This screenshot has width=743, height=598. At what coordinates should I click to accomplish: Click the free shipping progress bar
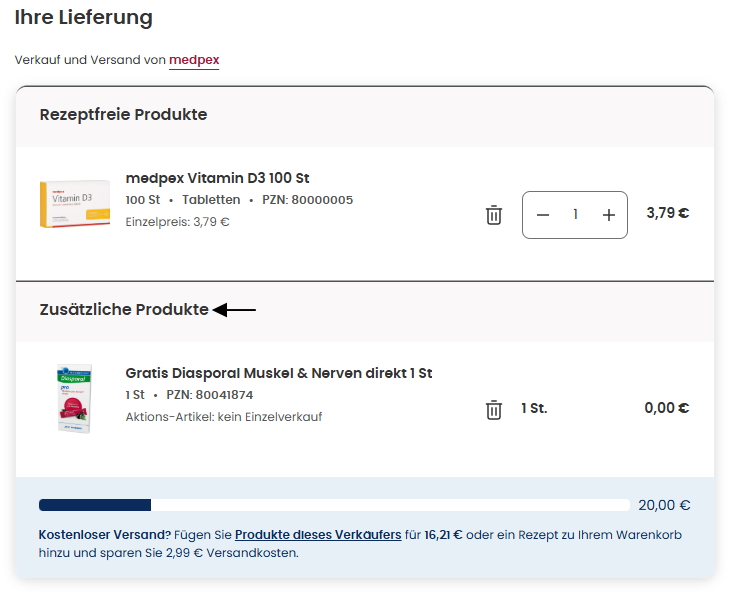coord(334,505)
